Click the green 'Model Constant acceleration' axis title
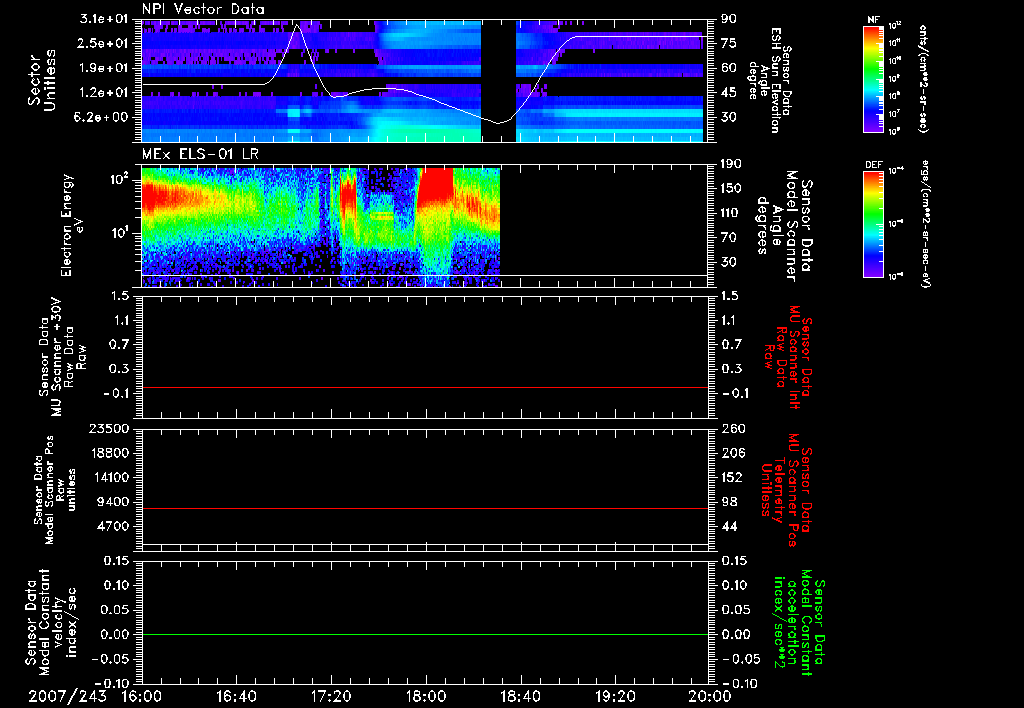This screenshot has height=708, width=1024. [799, 623]
